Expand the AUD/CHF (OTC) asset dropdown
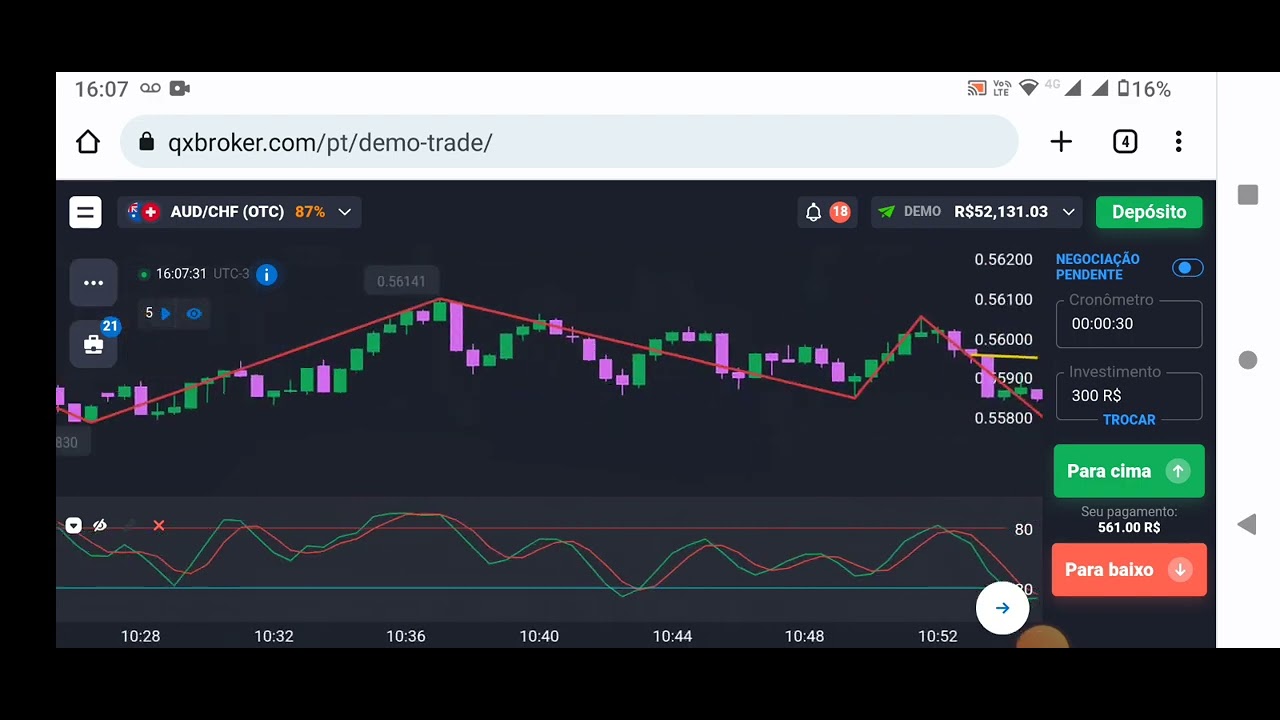Image resolution: width=1280 pixels, height=720 pixels. [x=345, y=212]
